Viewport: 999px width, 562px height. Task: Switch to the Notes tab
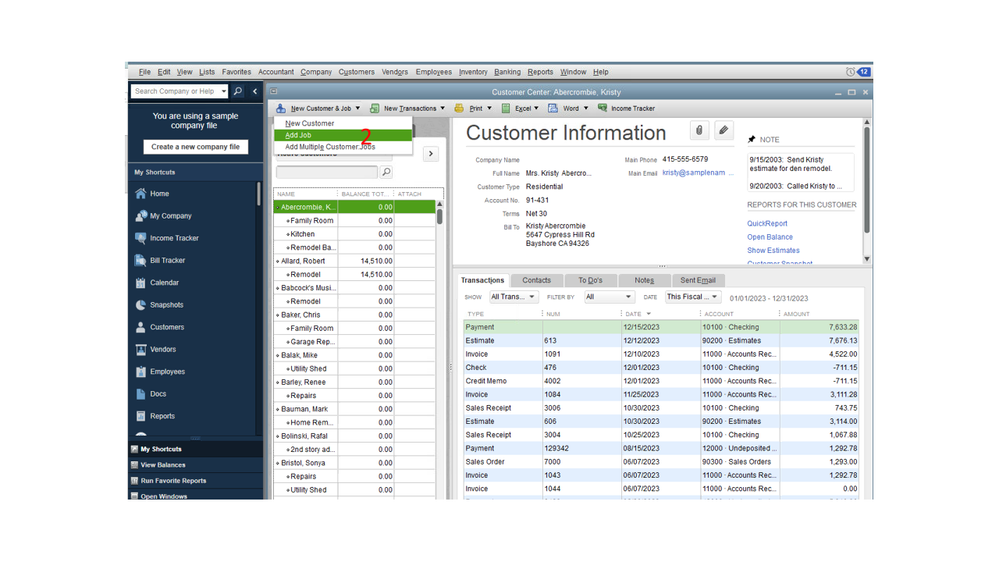(644, 280)
